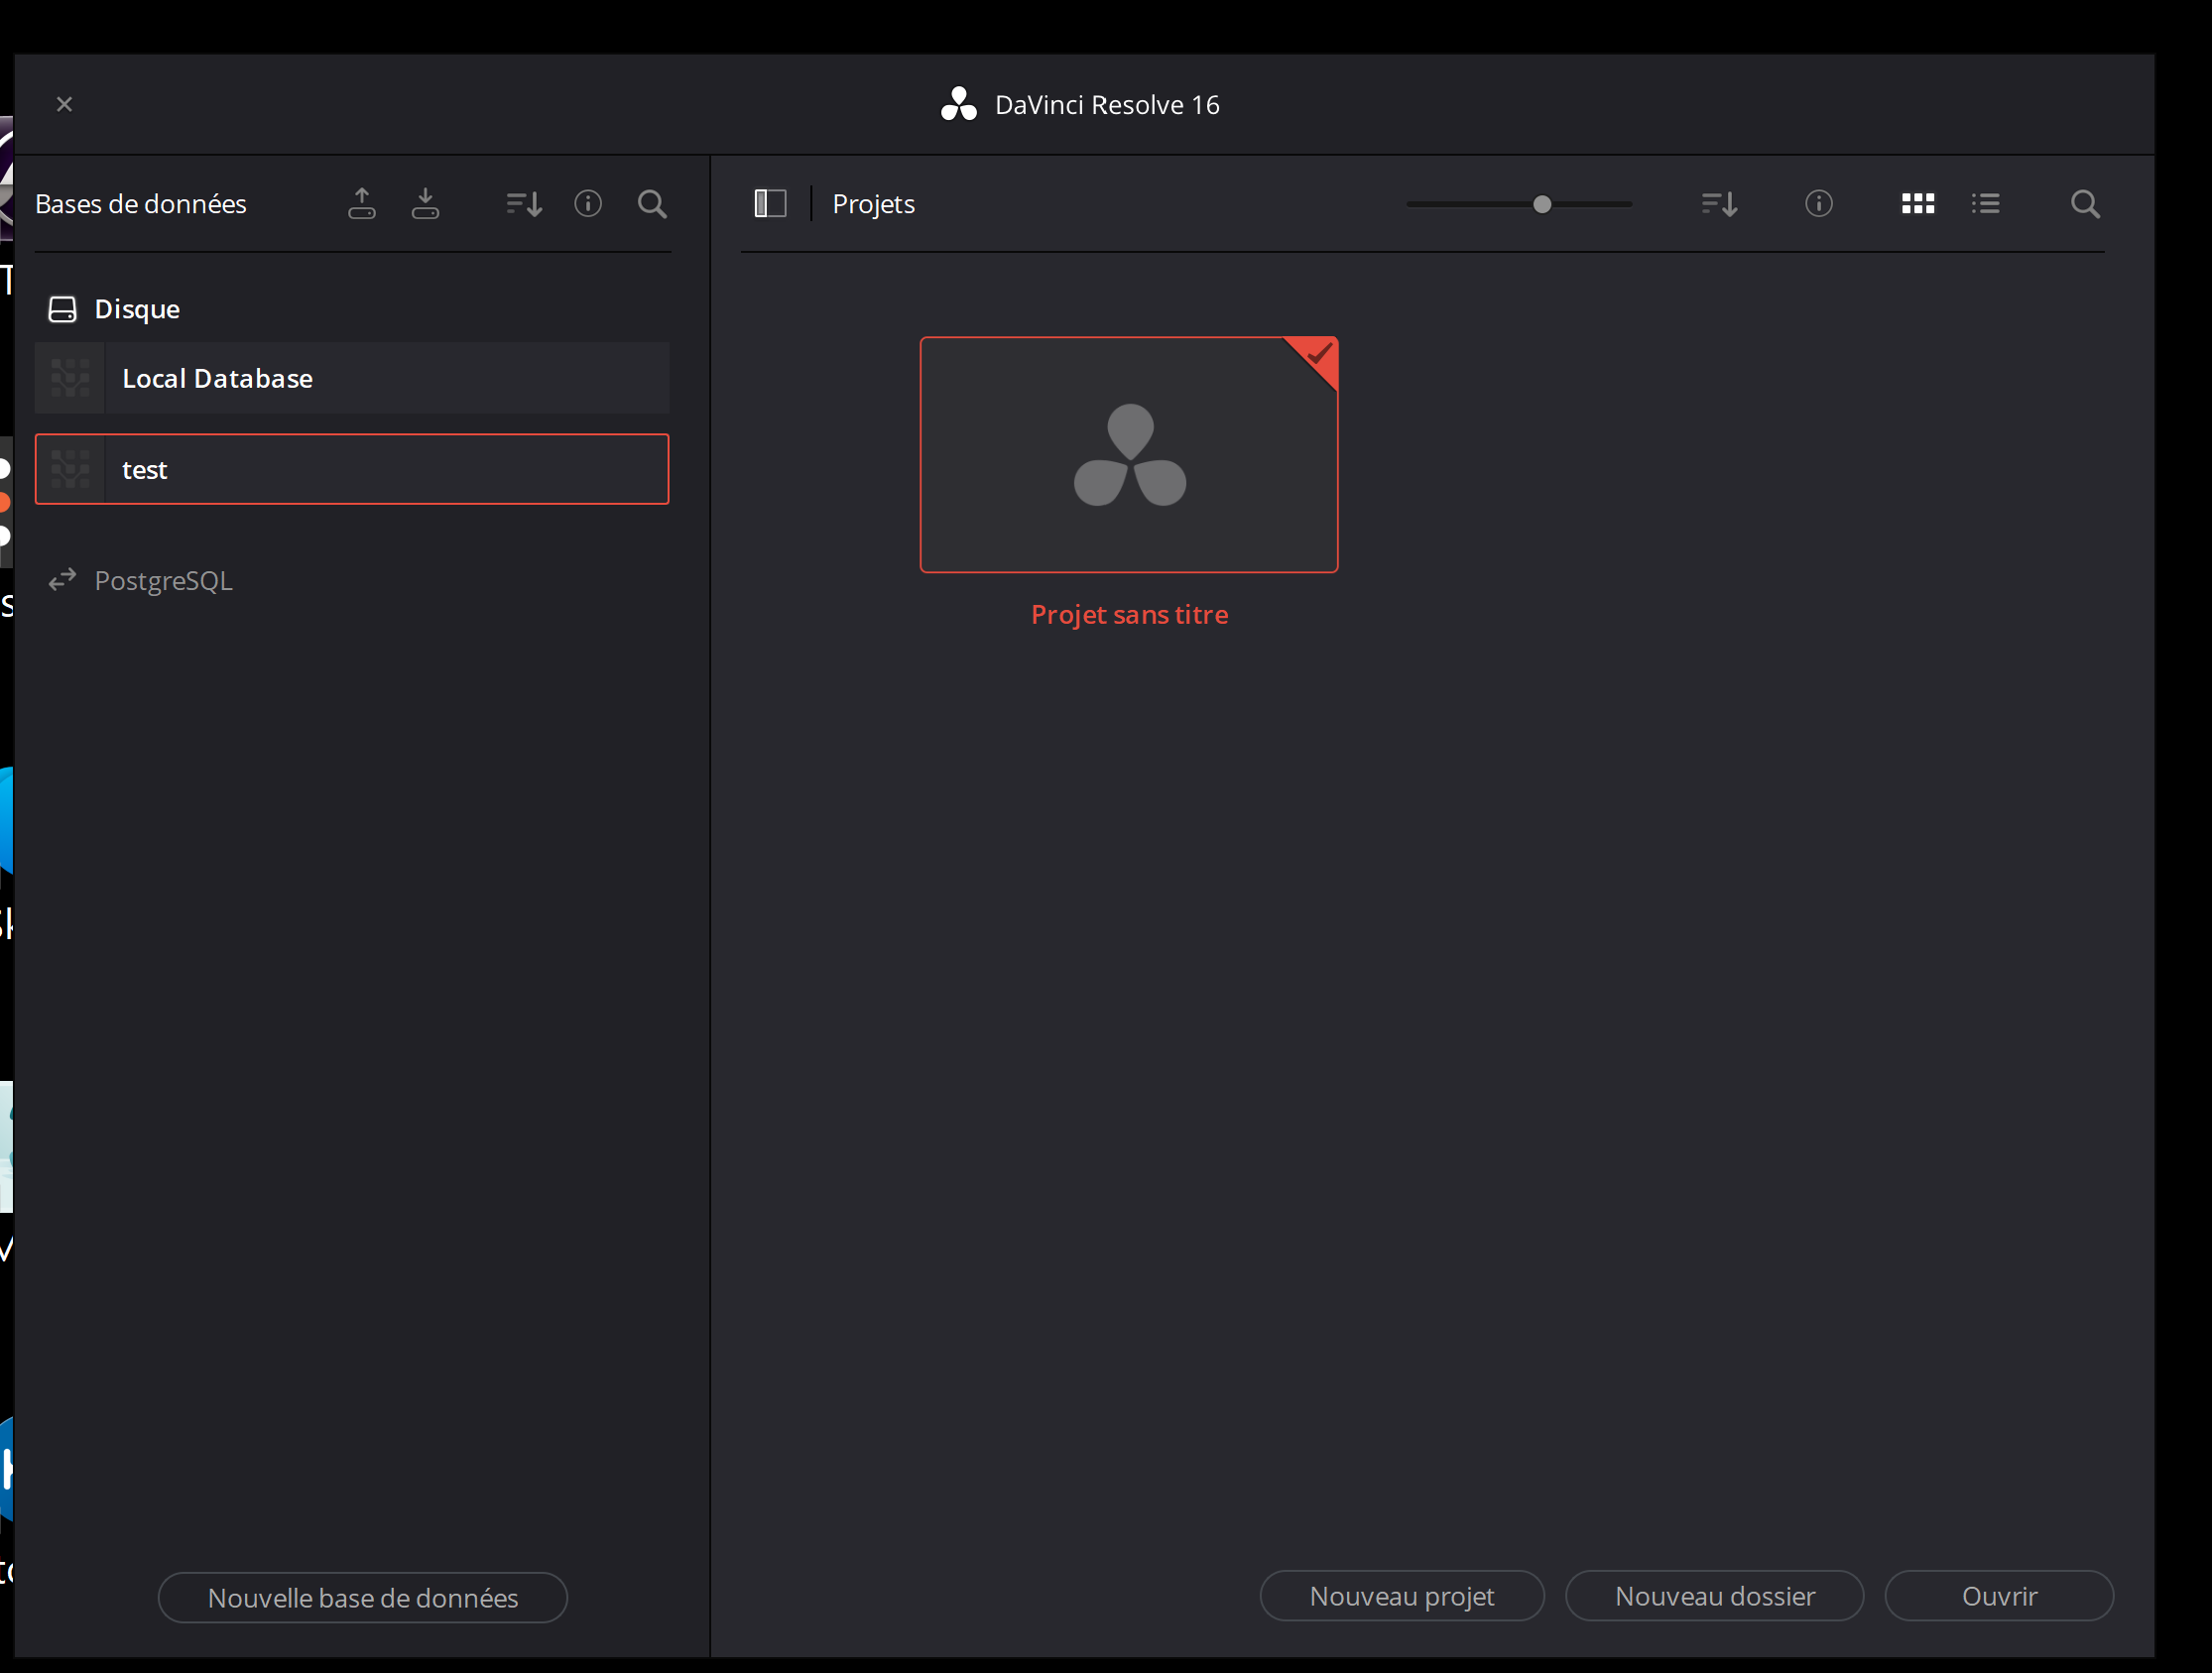2212x1673 pixels.
Task: Show the databases panel info icon
Action: pos(588,204)
